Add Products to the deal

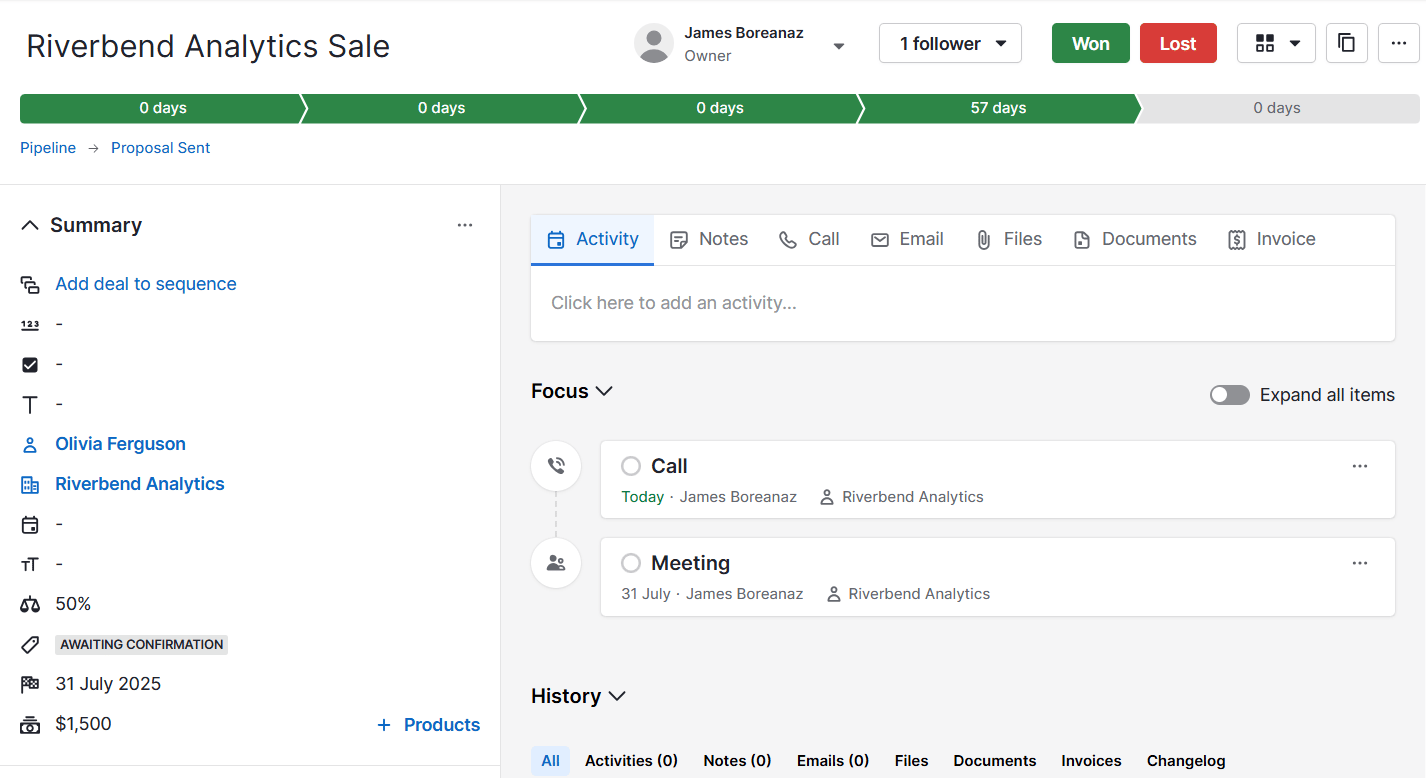[x=428, y=725]
